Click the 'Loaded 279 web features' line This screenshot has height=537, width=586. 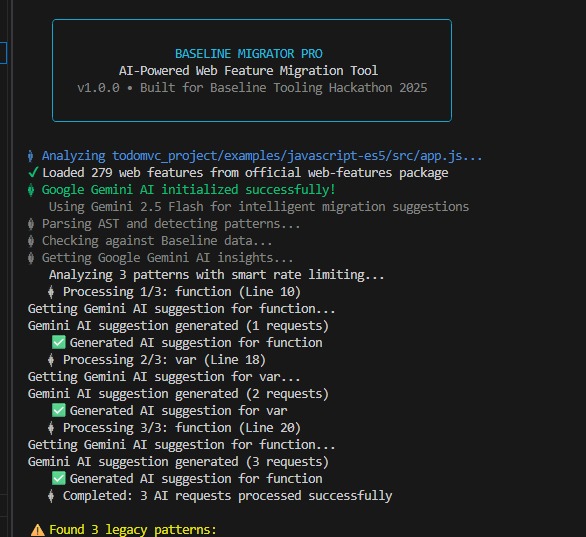click(x=245, y=173)
